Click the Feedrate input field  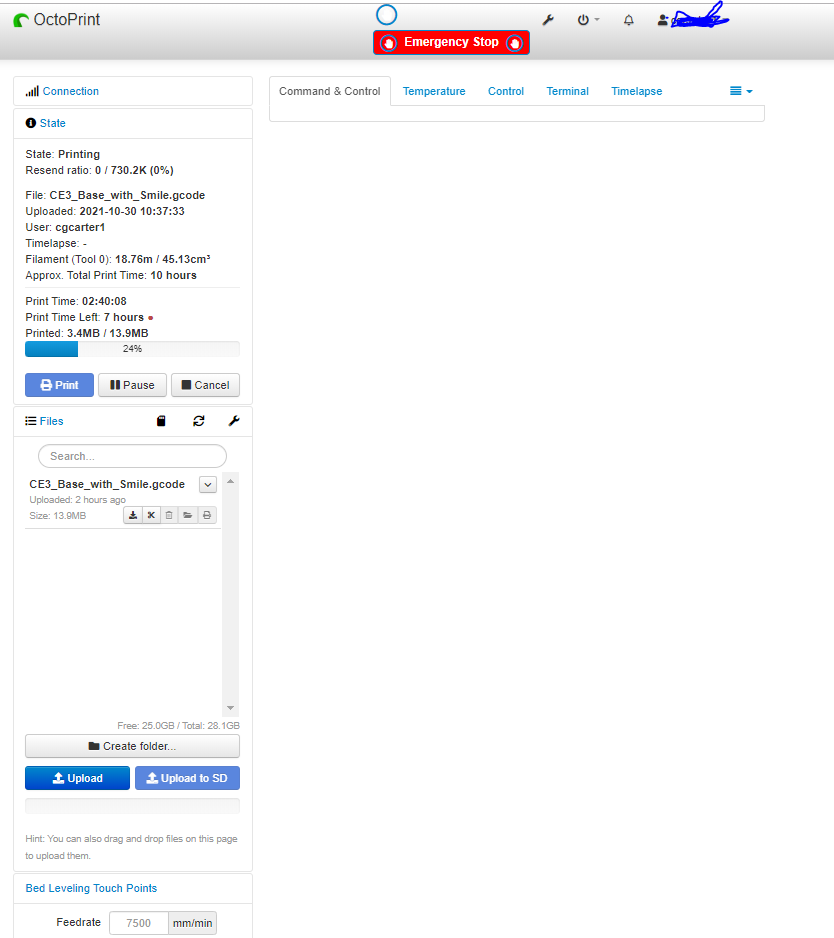(139, 923)
